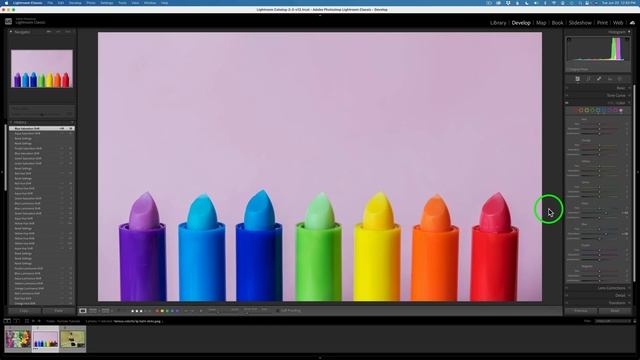Click the cloud sync status icon

point(632,23)
